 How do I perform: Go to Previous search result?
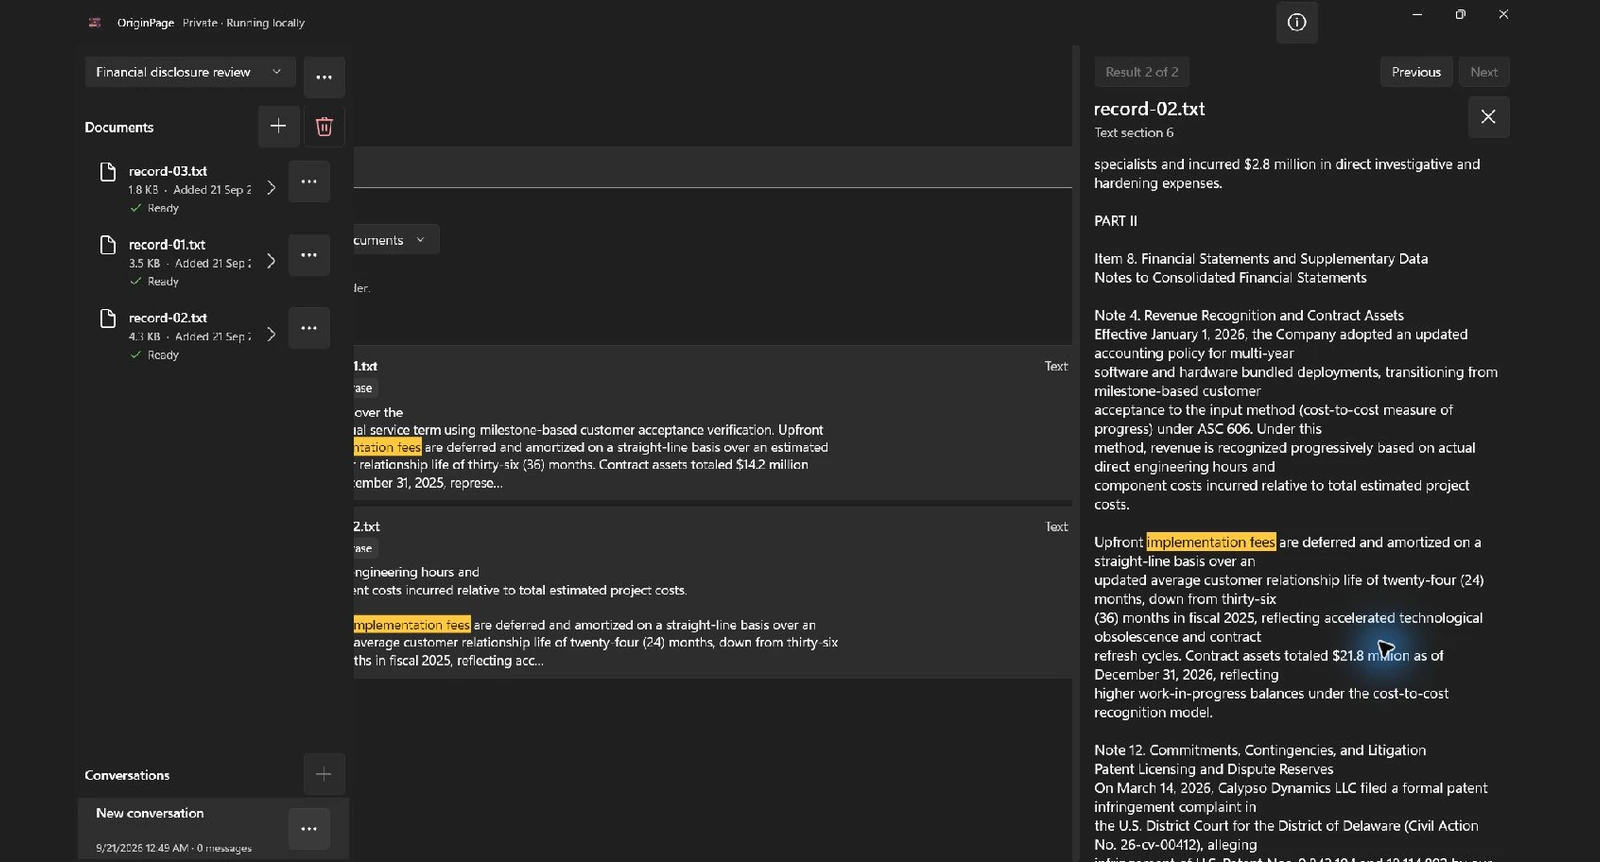coord(1416,72)
